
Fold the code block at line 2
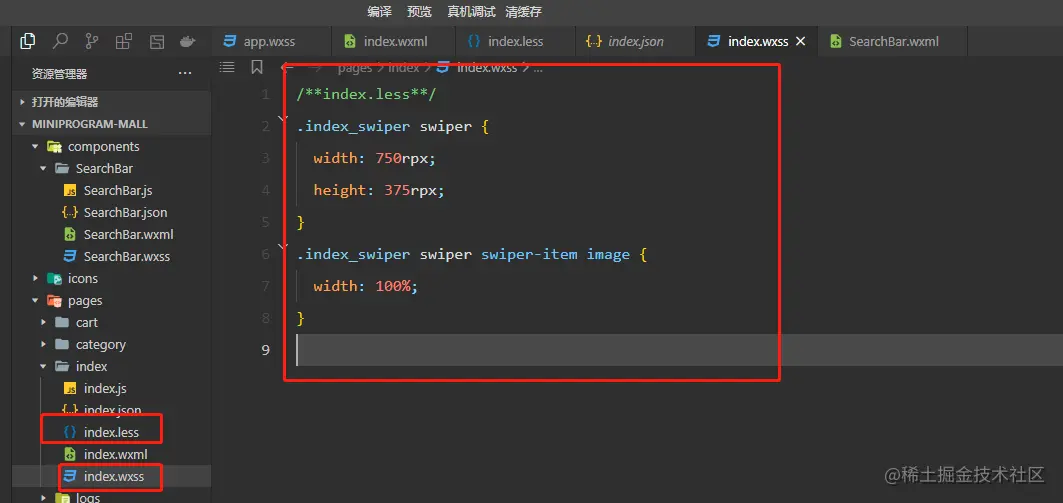point(283,120)
